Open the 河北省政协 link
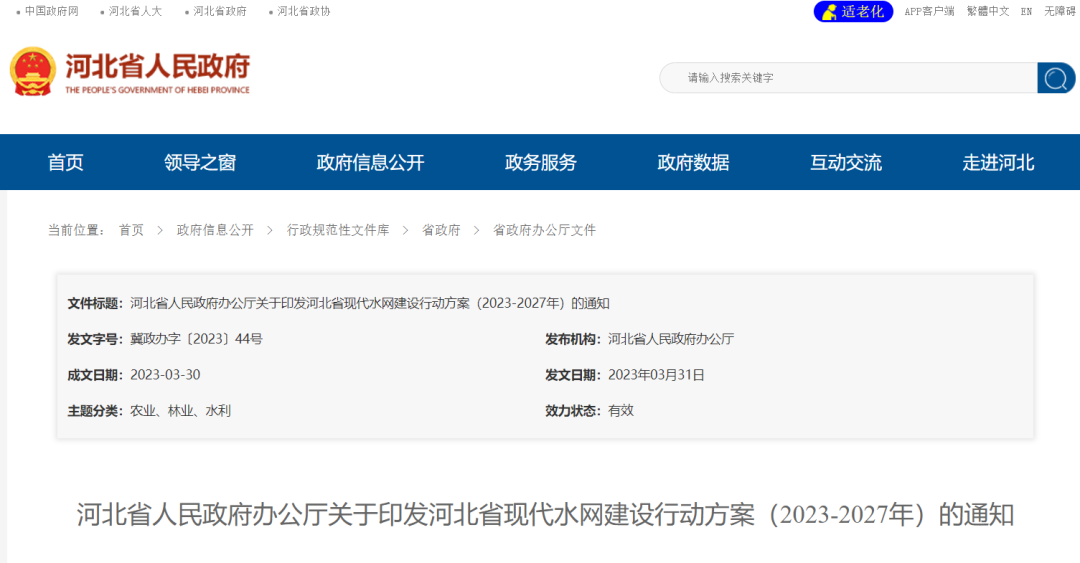Viewport: 1080px width, 563px height. [304, 11]
